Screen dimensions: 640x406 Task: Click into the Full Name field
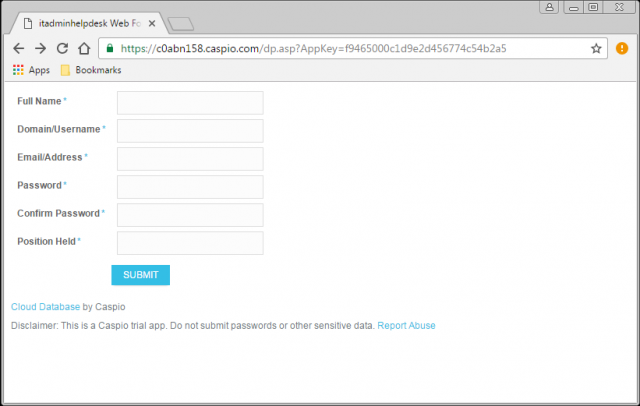[190, 103]
